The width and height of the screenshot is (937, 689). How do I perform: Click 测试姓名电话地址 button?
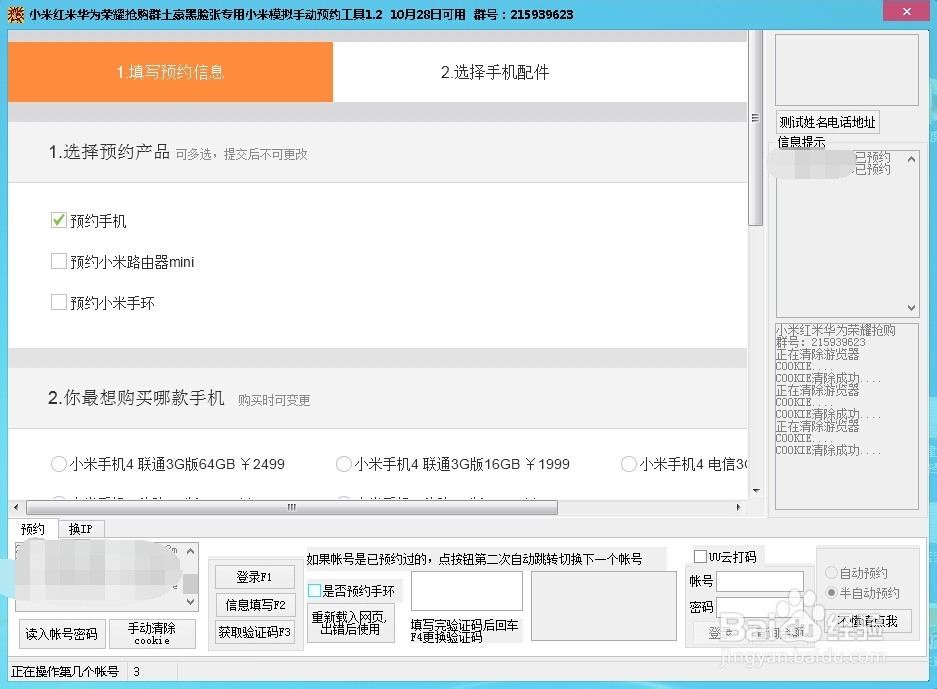point(826,121)
